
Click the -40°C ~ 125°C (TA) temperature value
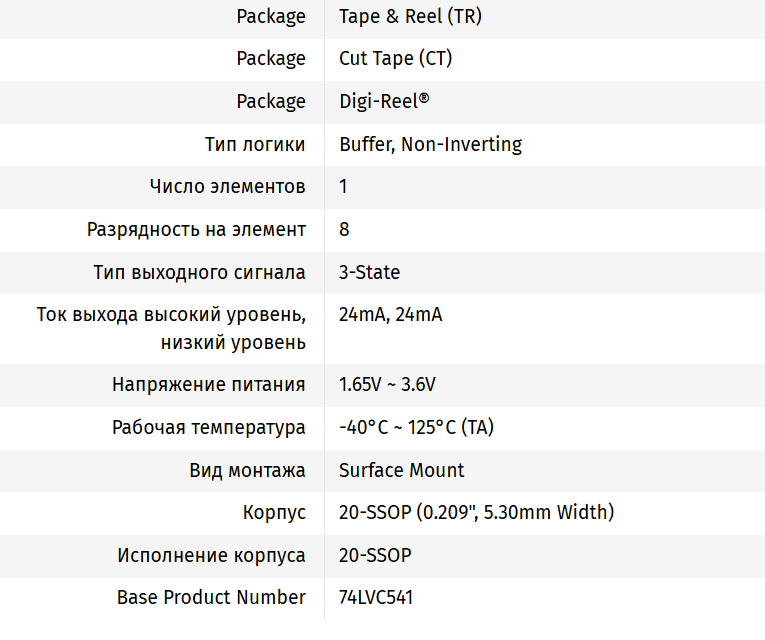click(x=416, y=428)
